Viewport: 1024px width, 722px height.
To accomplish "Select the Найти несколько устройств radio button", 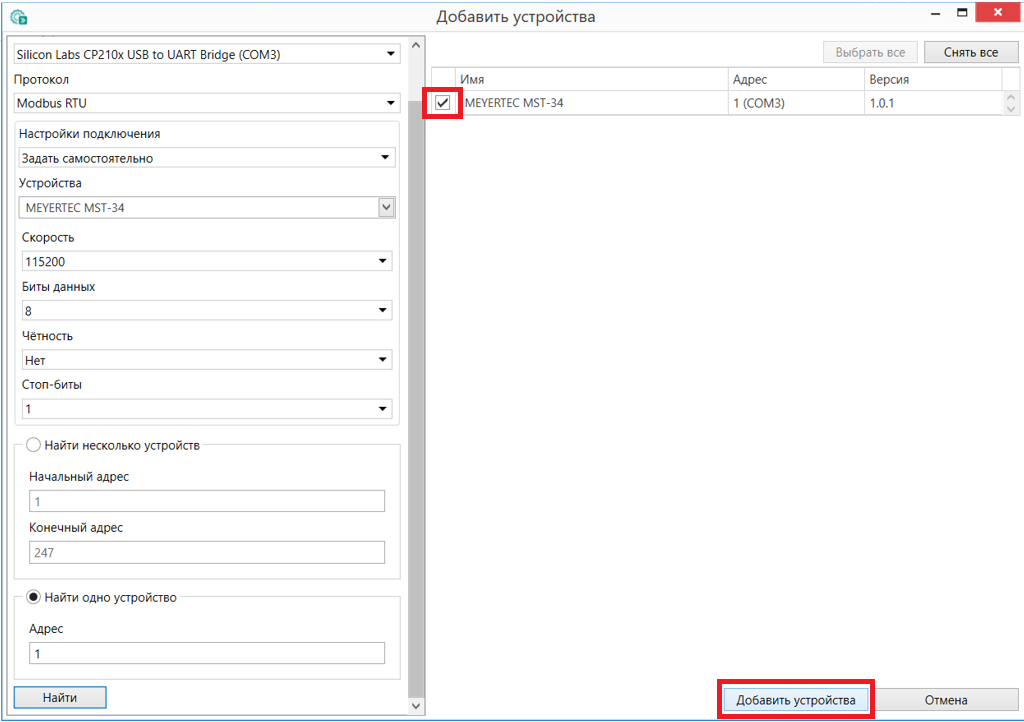I will coord(33,445).
